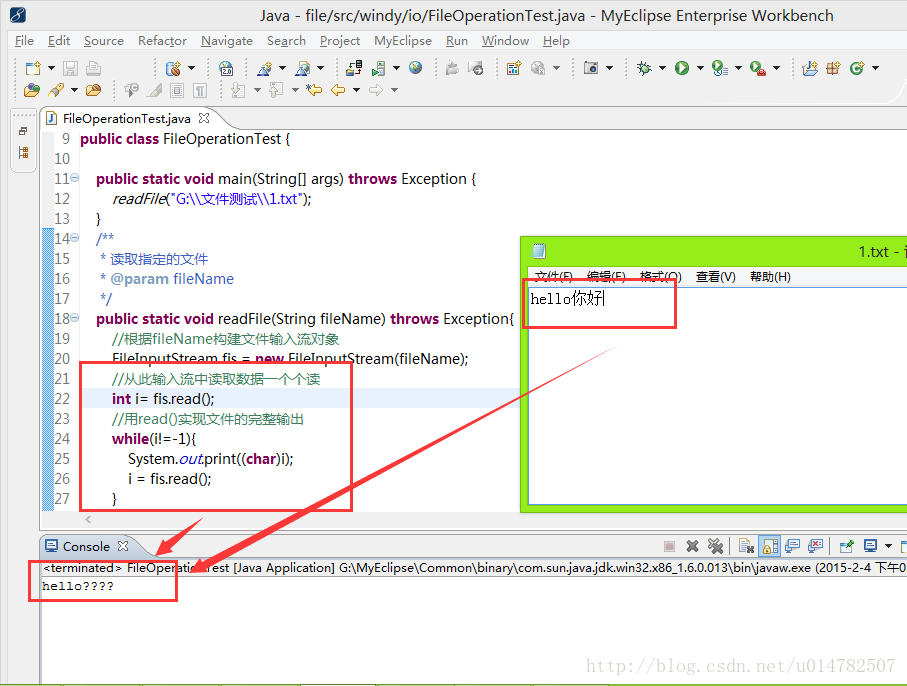Open the Refactor menu
The image size is (907, 686).
point(162,41)
